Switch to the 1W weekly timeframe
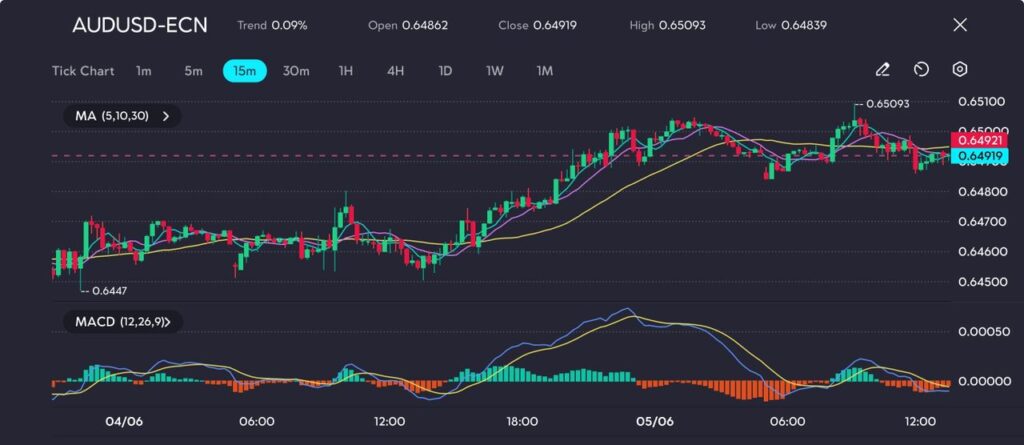The width and height of the screenshot is (1024, 445). pyautogui.click(x=495, y=71)
